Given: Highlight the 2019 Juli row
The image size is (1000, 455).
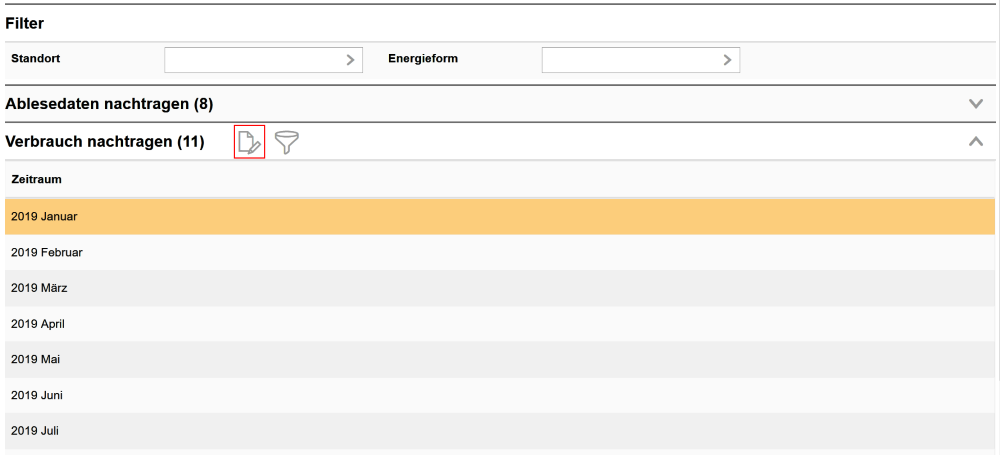Looking at the screenshot, I should click(36, 431).
